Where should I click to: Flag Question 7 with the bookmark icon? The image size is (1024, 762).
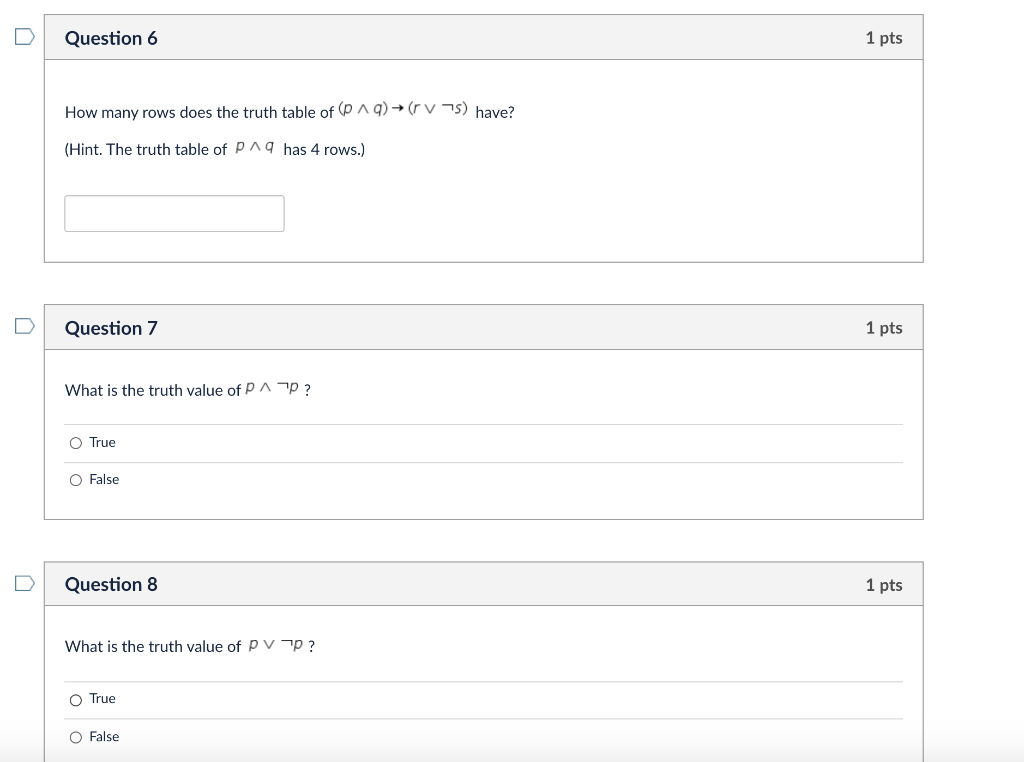click(24, 327)
